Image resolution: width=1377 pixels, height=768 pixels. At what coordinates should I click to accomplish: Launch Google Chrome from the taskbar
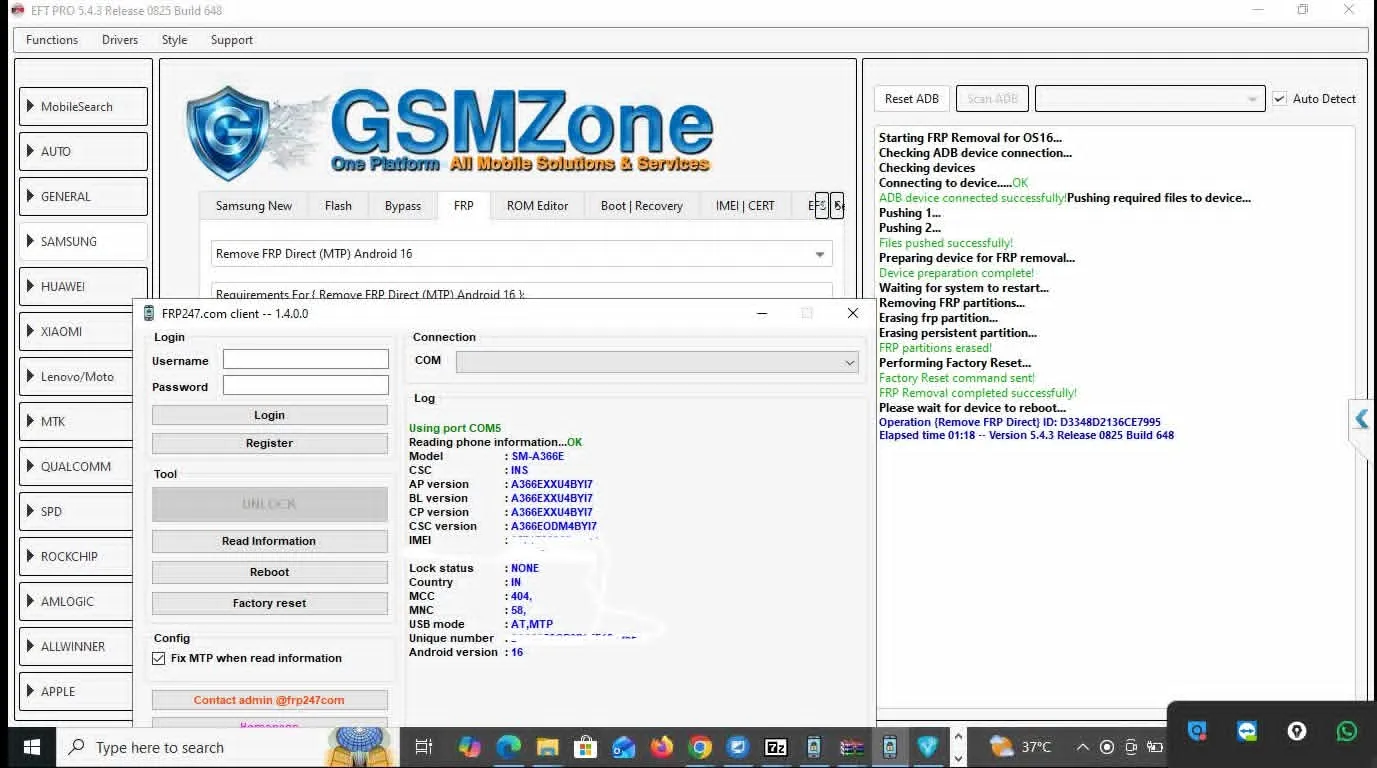(x=700, y=747)
